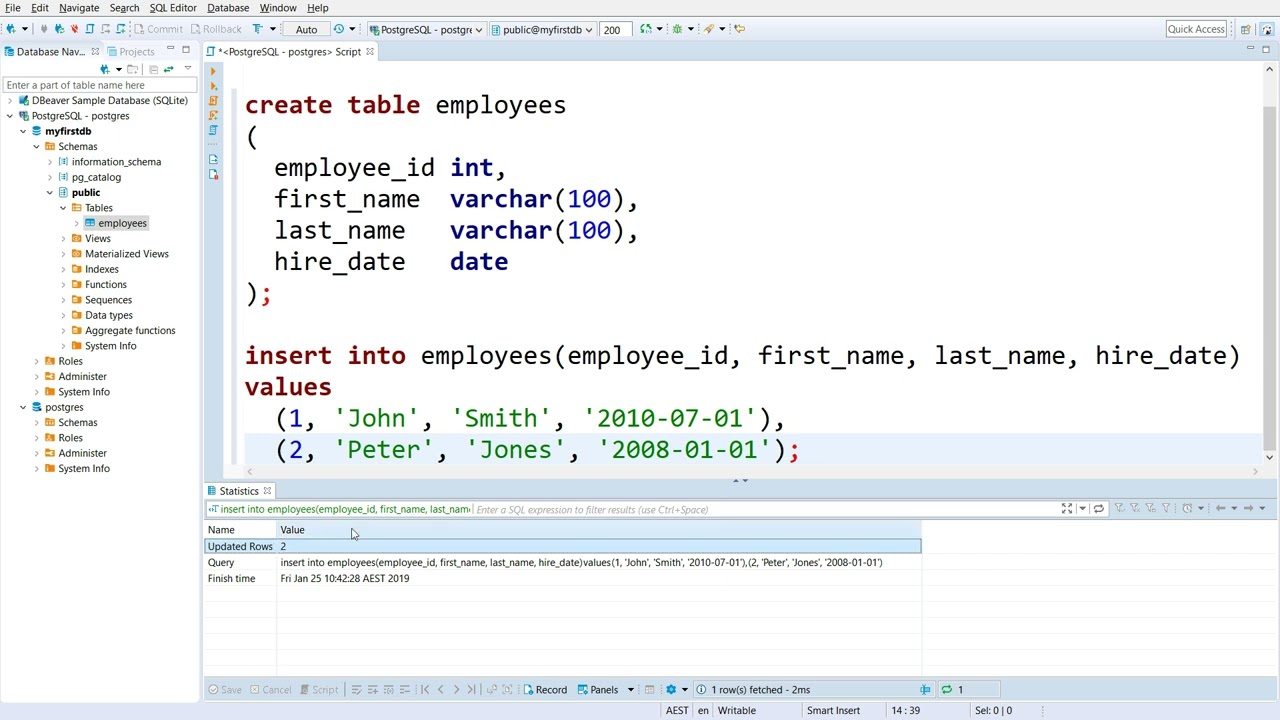The width and height of the screenshot is (1280, 720).
Task: Maximize results panel with expand icon
Action: pyautogui.click(x=1067, y=509)
